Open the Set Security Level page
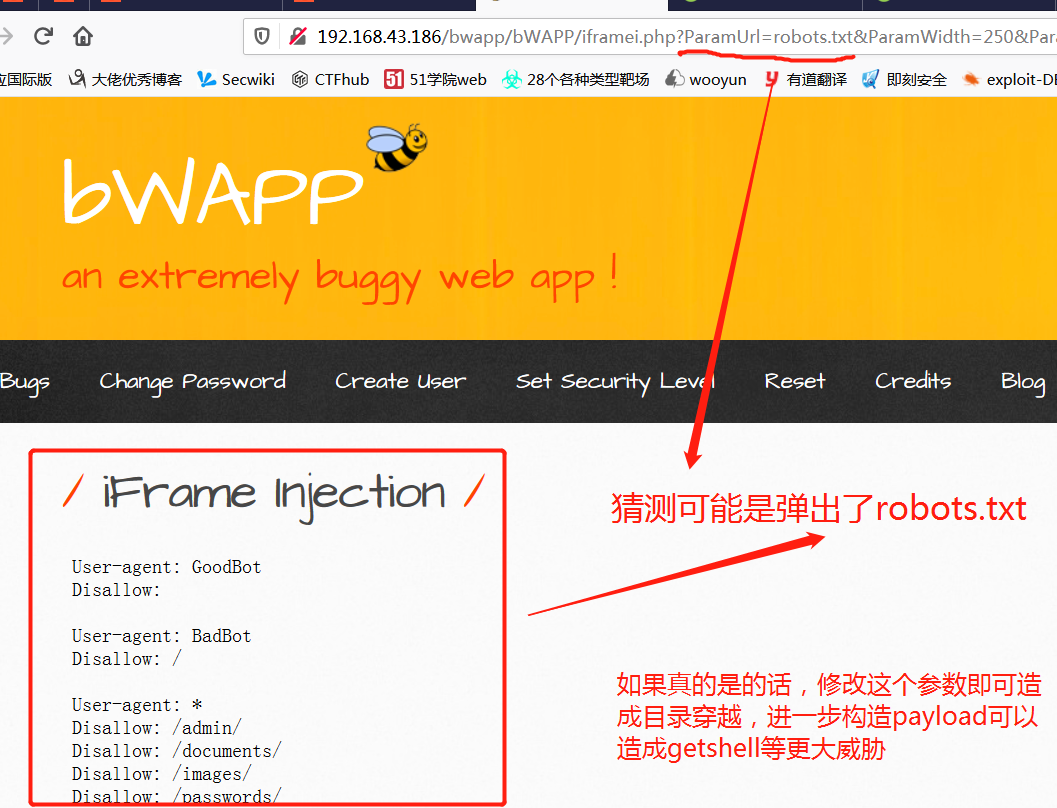 (x=615, y=381)
